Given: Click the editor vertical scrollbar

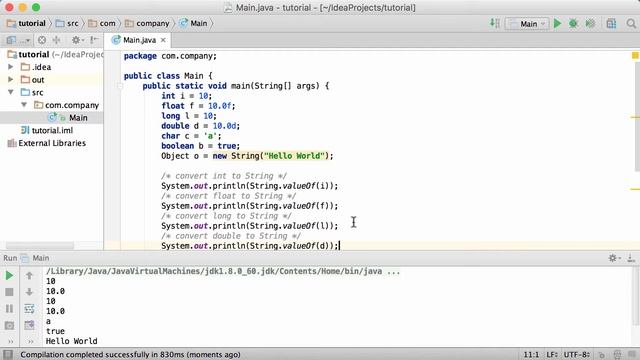Looking at the screenshot, I should (x=637, y=116).
